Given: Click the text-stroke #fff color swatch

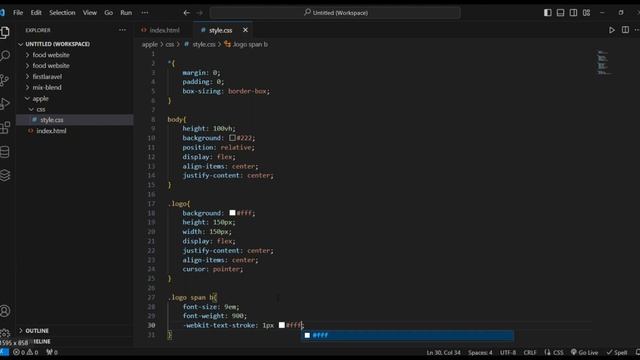Looking at the screenshot, I should tap(282, 325).
